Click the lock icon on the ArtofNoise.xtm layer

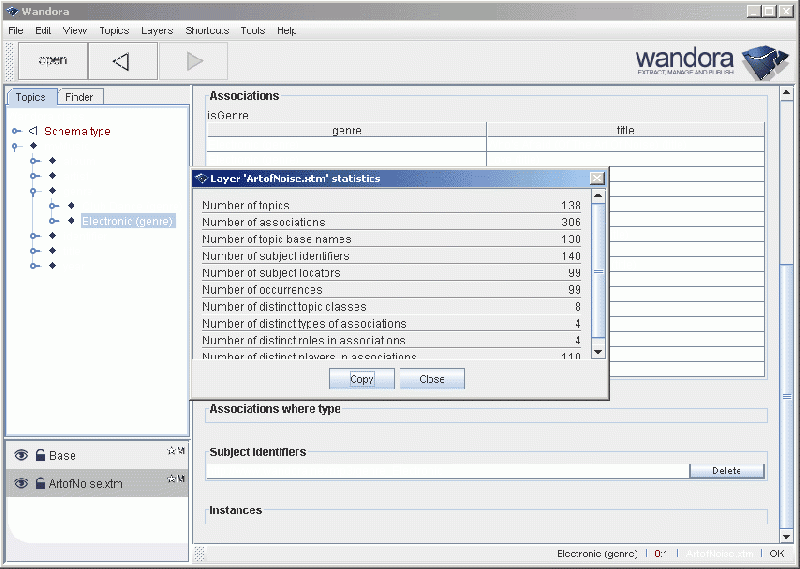pyautogui.click(x=41, y=483)
